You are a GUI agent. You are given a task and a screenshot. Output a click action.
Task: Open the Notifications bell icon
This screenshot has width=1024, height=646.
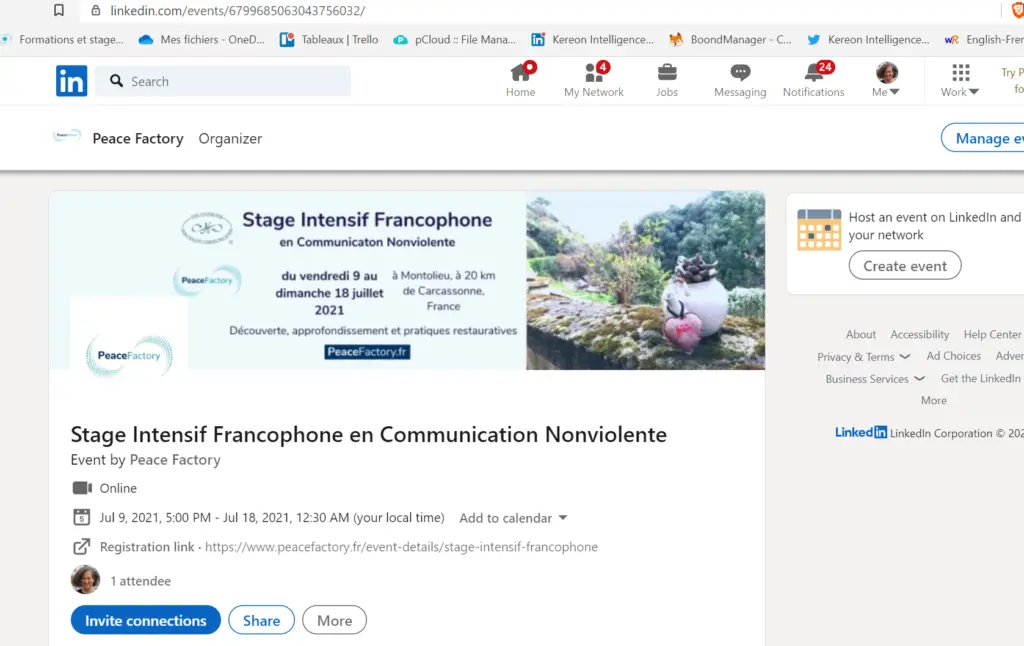(814, 73)
